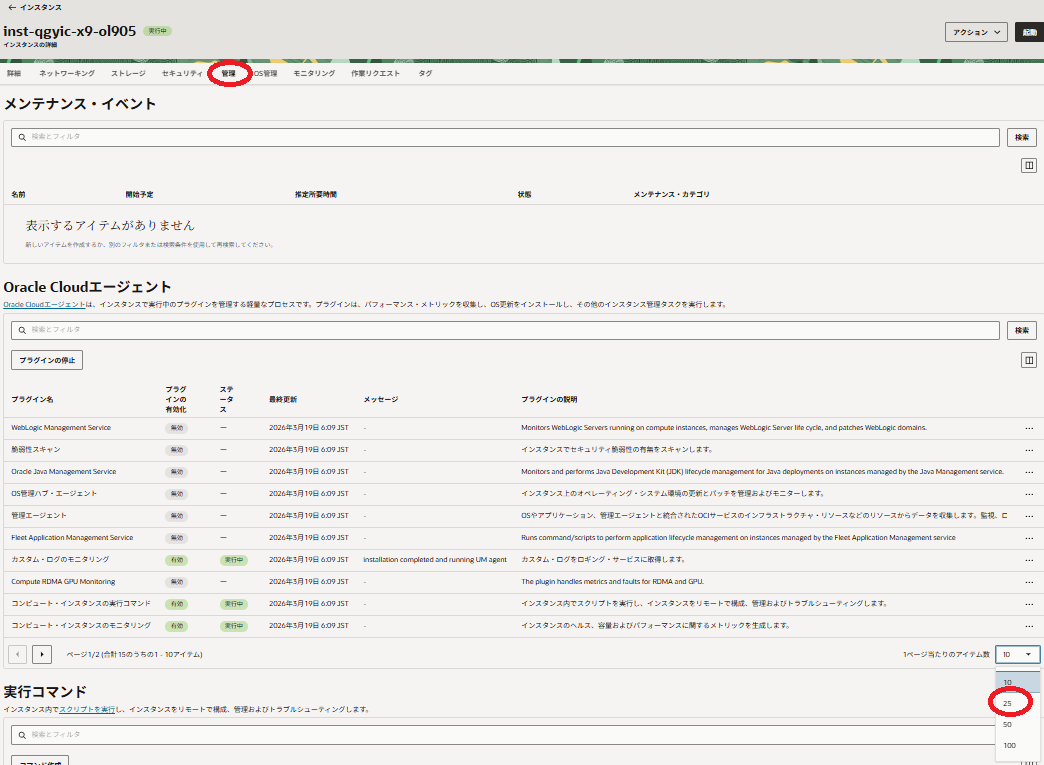Viewport: 1044px width, 765px height.
Task: Expand the アクション dropdown menu
Action: click(x=975, y=32)
